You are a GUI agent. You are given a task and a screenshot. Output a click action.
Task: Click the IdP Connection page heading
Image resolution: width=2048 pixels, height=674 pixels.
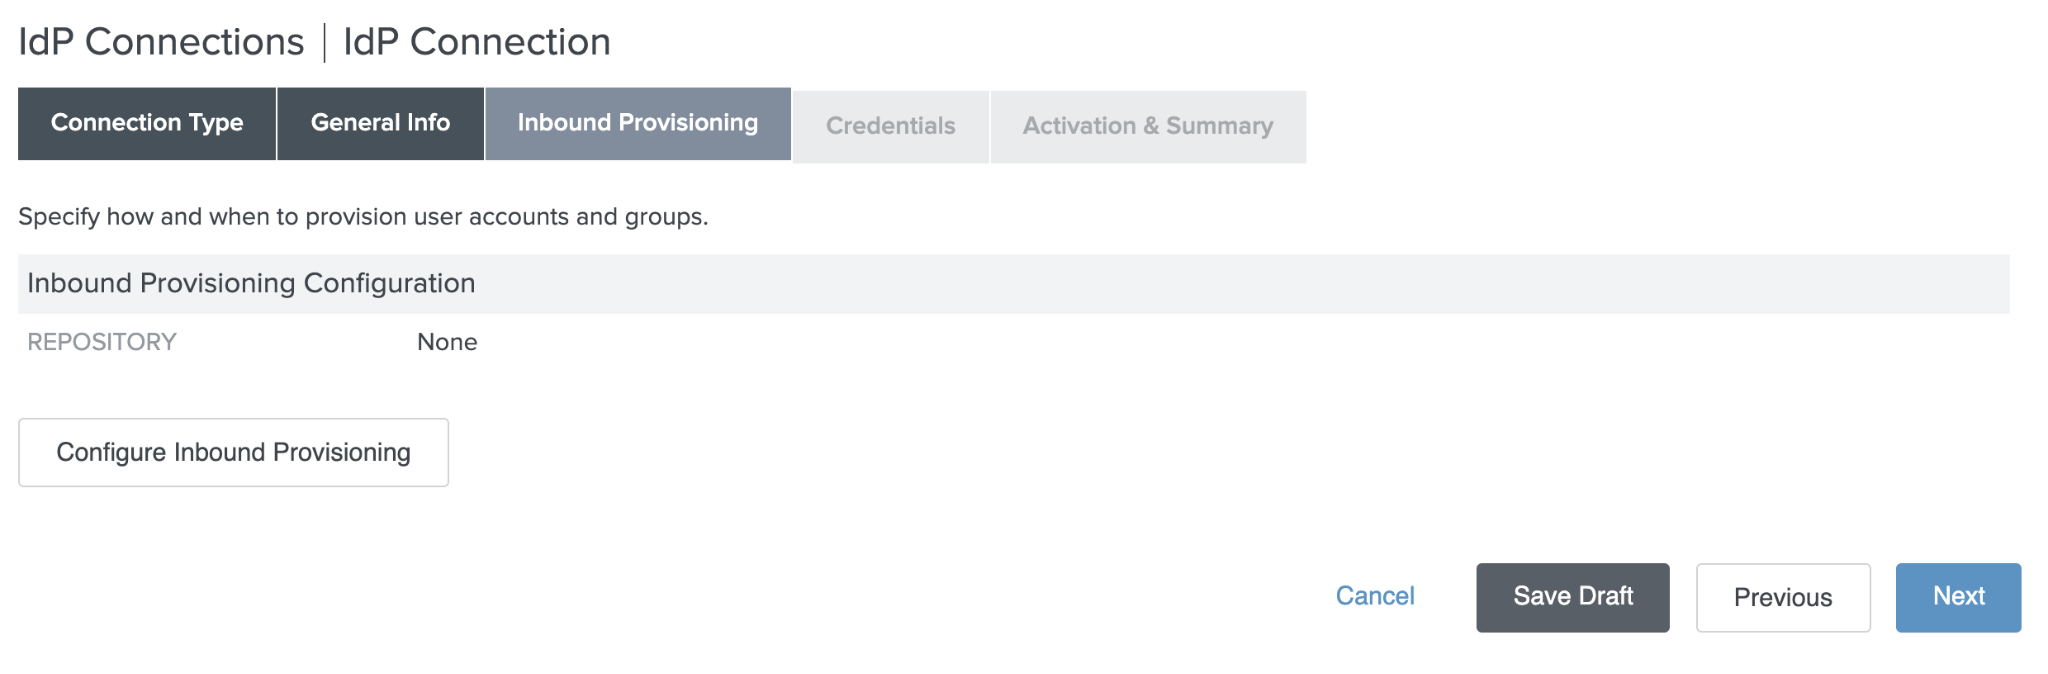[x=476, y=42]
